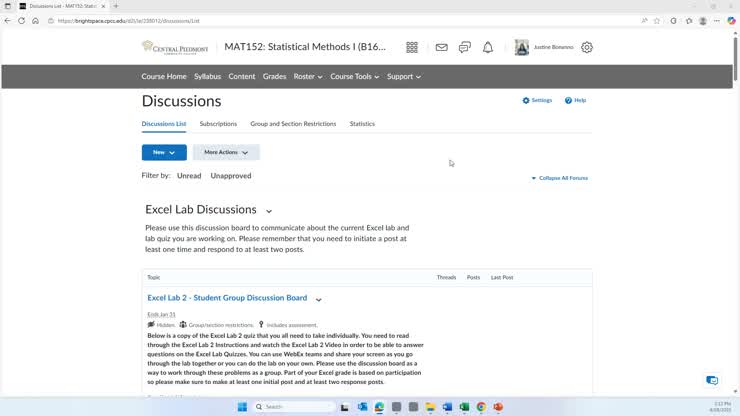Collapse All Forums
The image size is (740, 416).
point(560,178)
